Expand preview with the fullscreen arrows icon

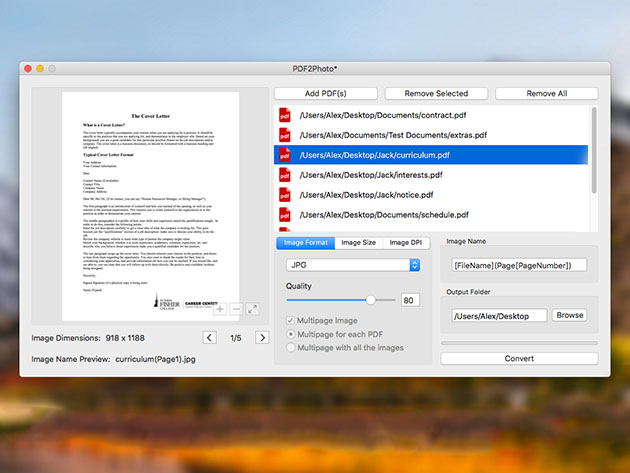click(x=252, y=309)
